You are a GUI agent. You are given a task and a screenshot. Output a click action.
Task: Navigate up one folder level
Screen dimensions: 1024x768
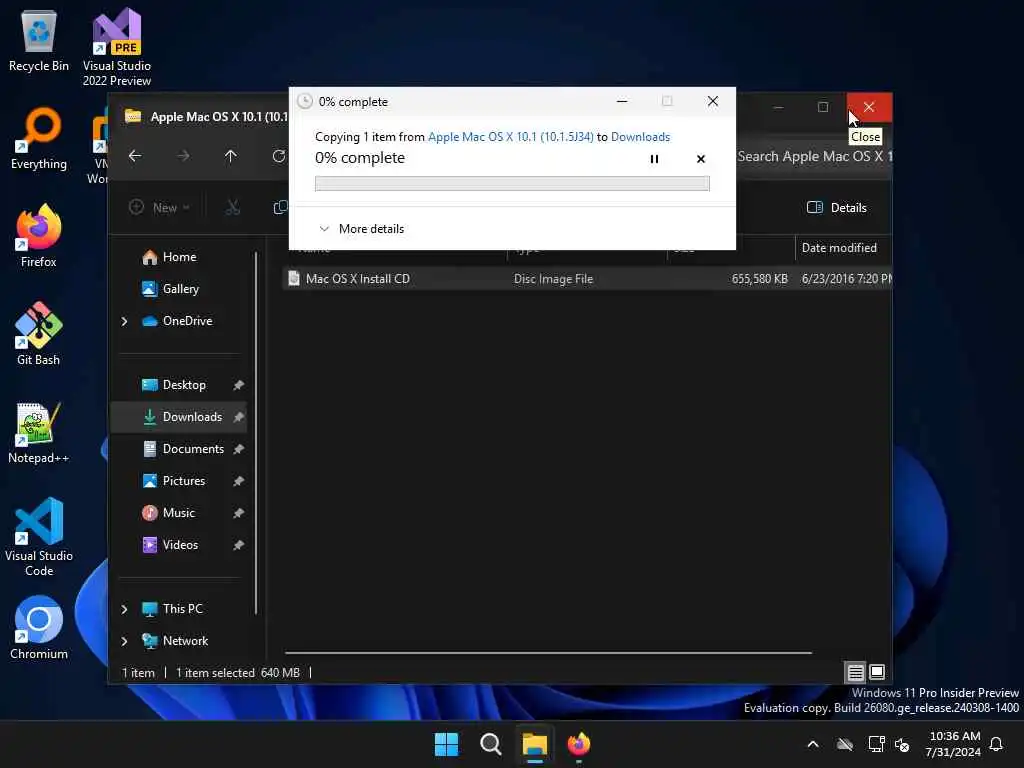tap(231, 156)
